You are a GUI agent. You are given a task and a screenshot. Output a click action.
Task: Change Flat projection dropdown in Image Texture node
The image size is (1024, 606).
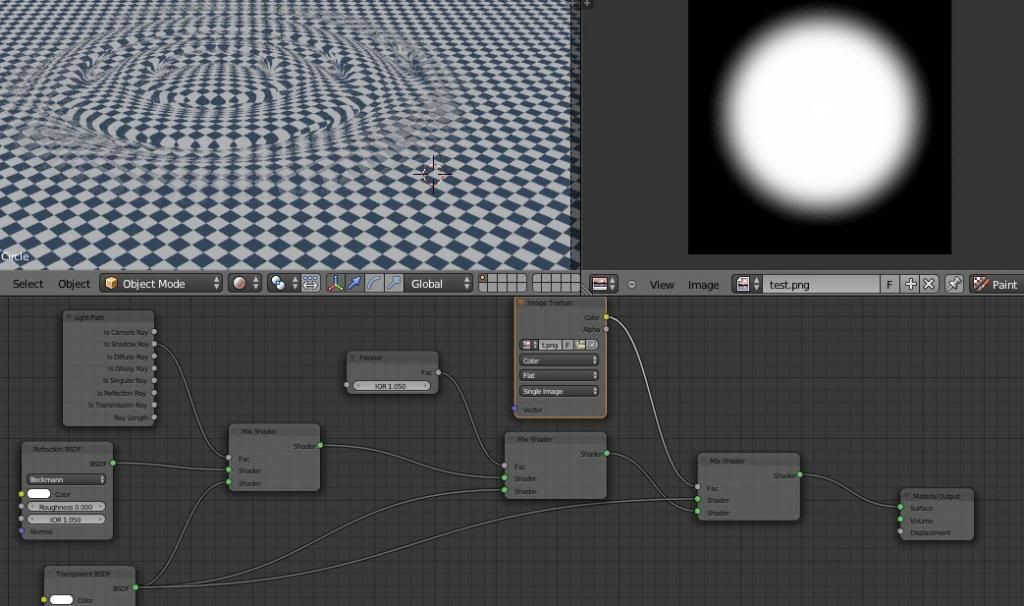pos(556,375)
